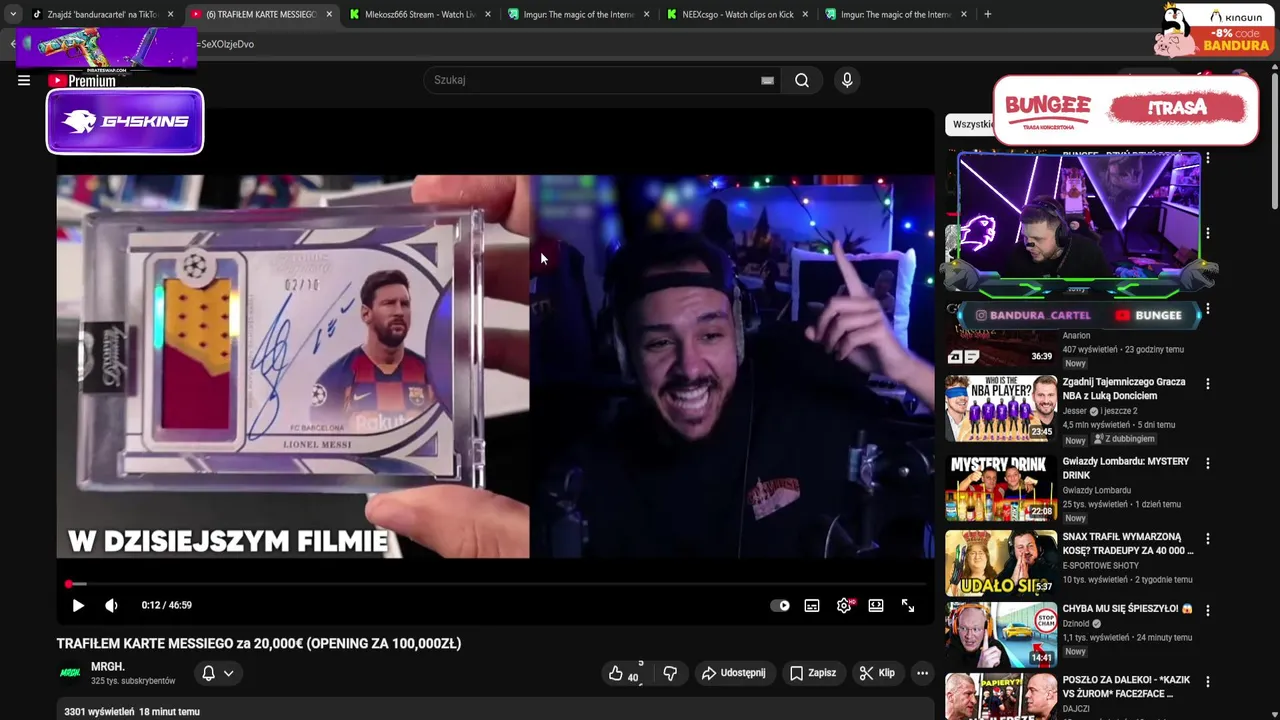This screenshot has height=720, width=1280.
Task: Click the G4SKINS overlay banner
Action: click(125, 122)
